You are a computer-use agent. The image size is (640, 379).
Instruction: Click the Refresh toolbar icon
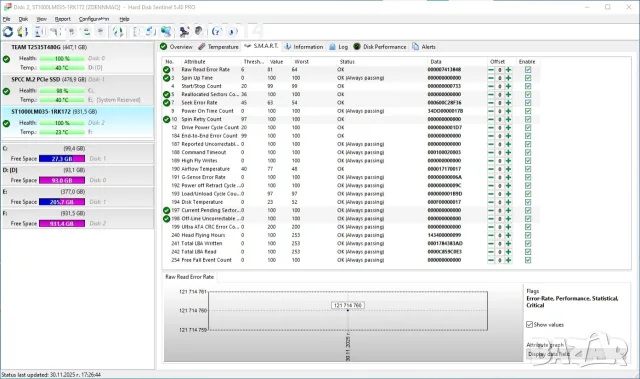[8, 31]
